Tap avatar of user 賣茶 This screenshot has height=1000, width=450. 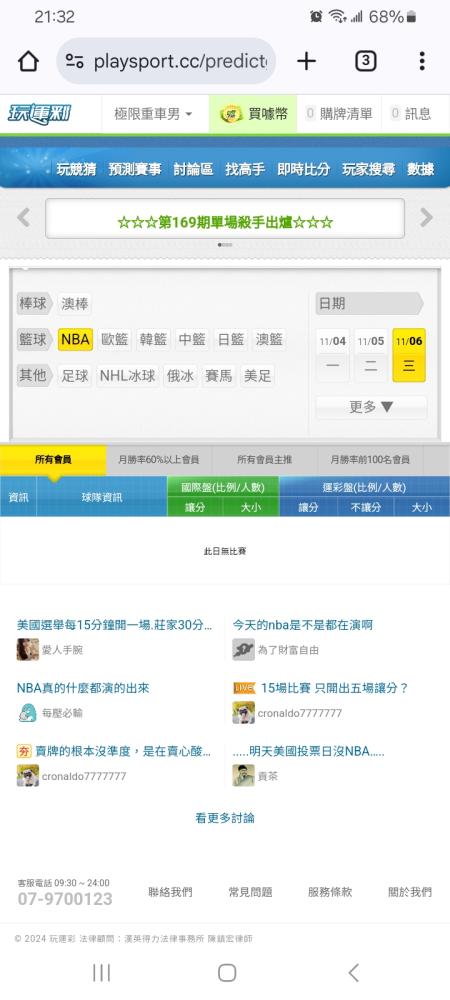(x=243, y=776)
